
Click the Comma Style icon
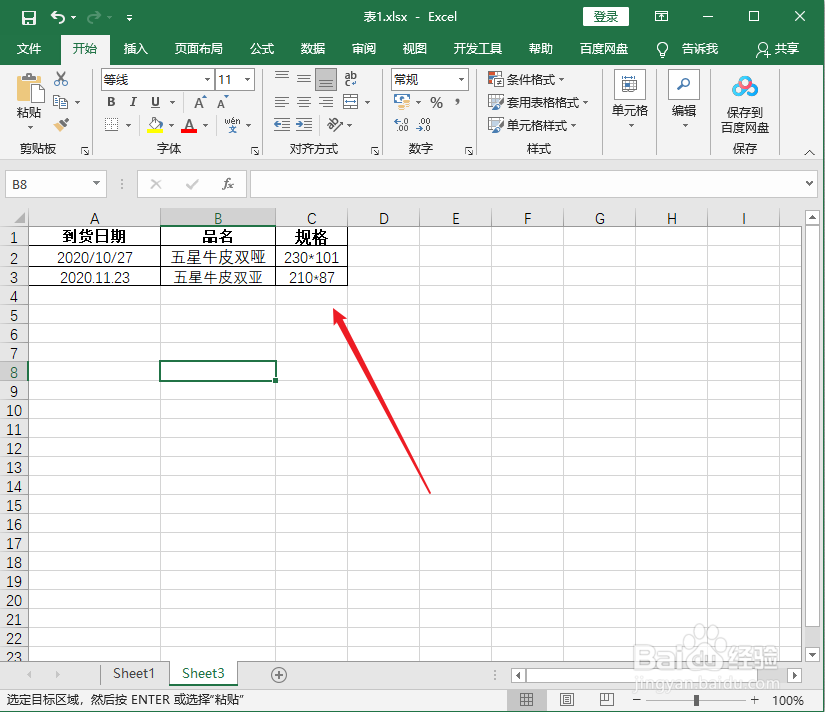[x=458, y=102]
